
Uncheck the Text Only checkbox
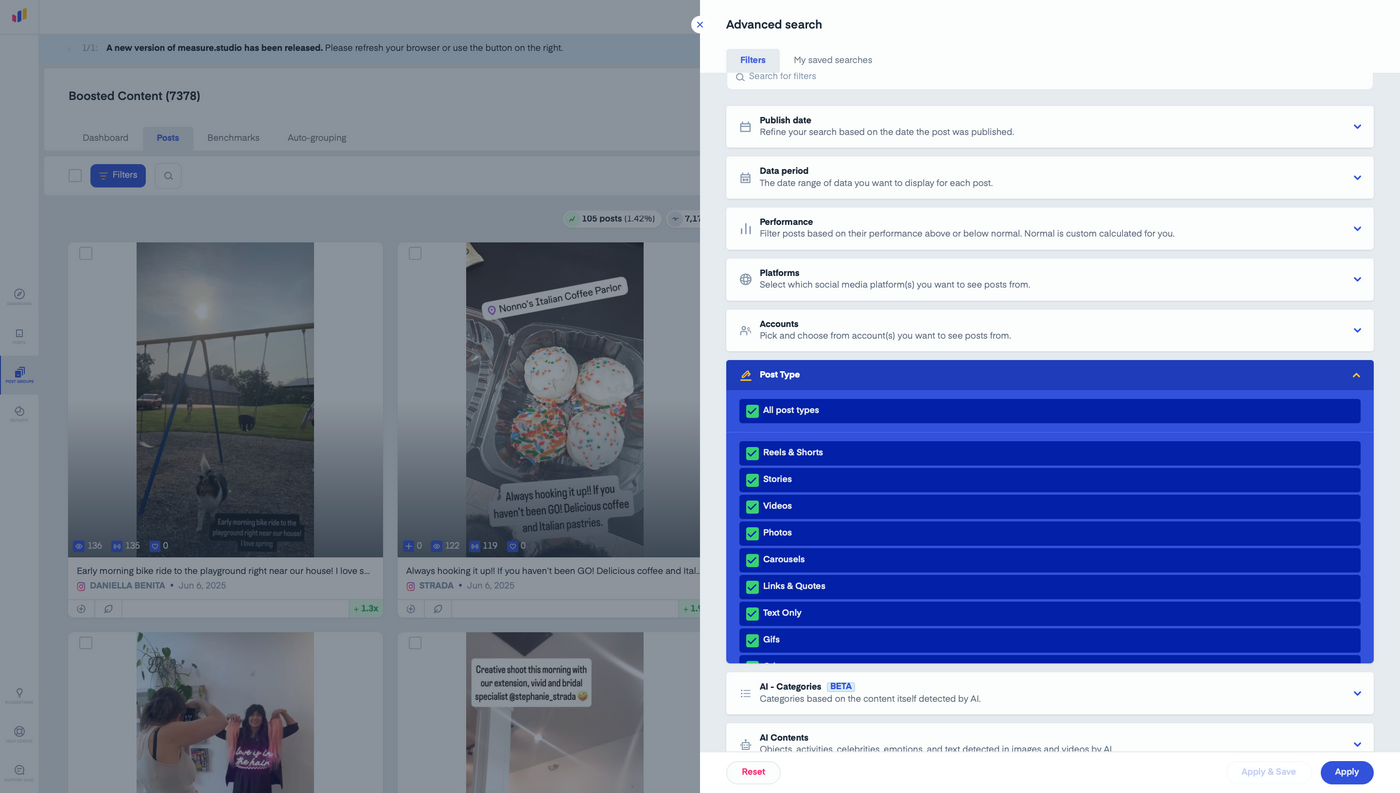click(x=752, y=613)
